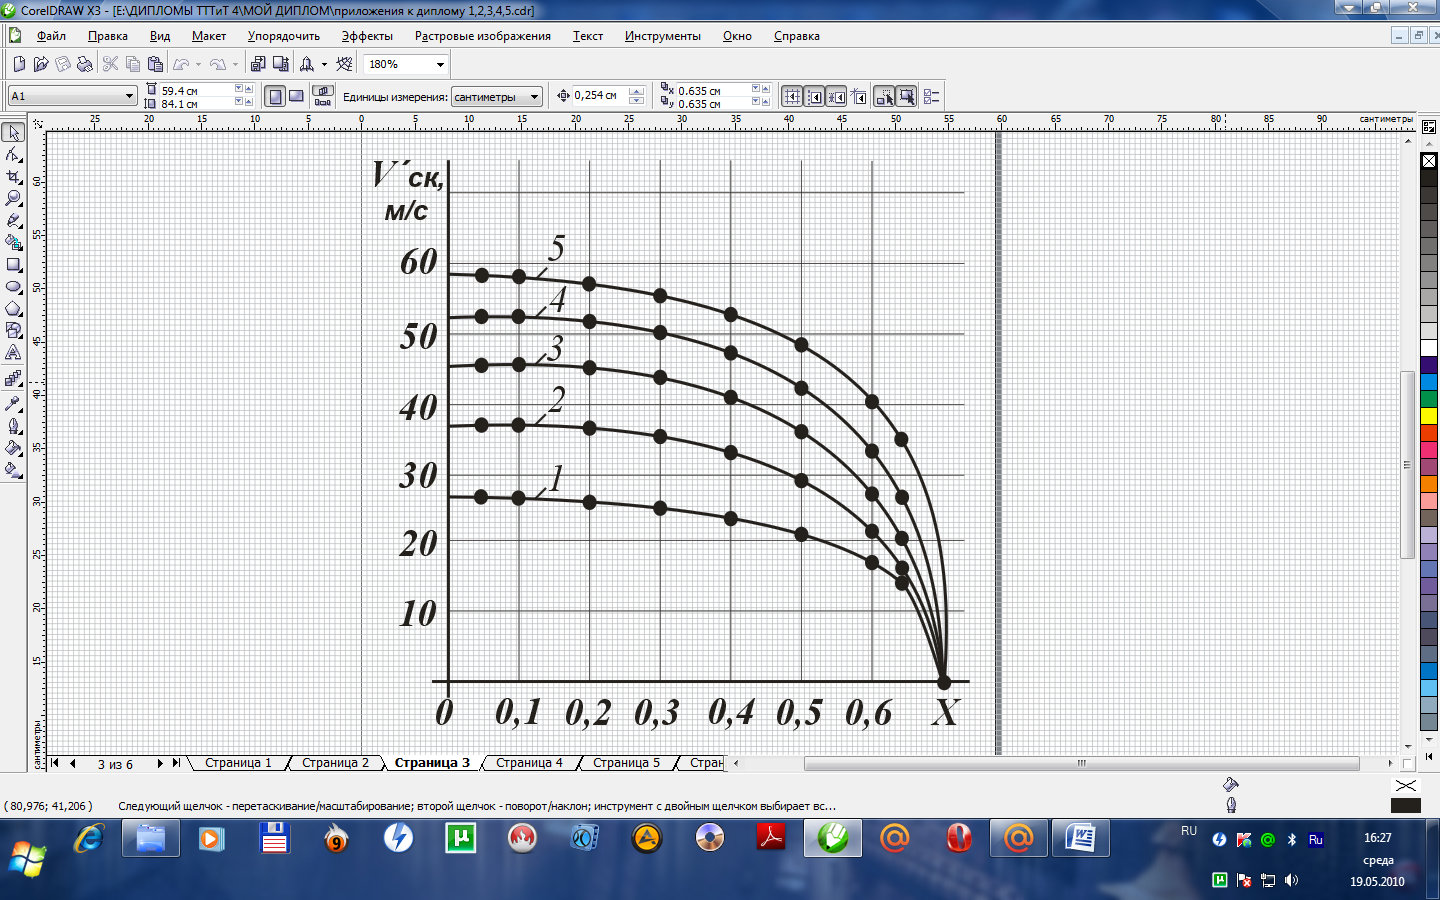This screenshot has height=900, width=1440.
Task: Select the Text tool
Action: [x=14, y=353]
